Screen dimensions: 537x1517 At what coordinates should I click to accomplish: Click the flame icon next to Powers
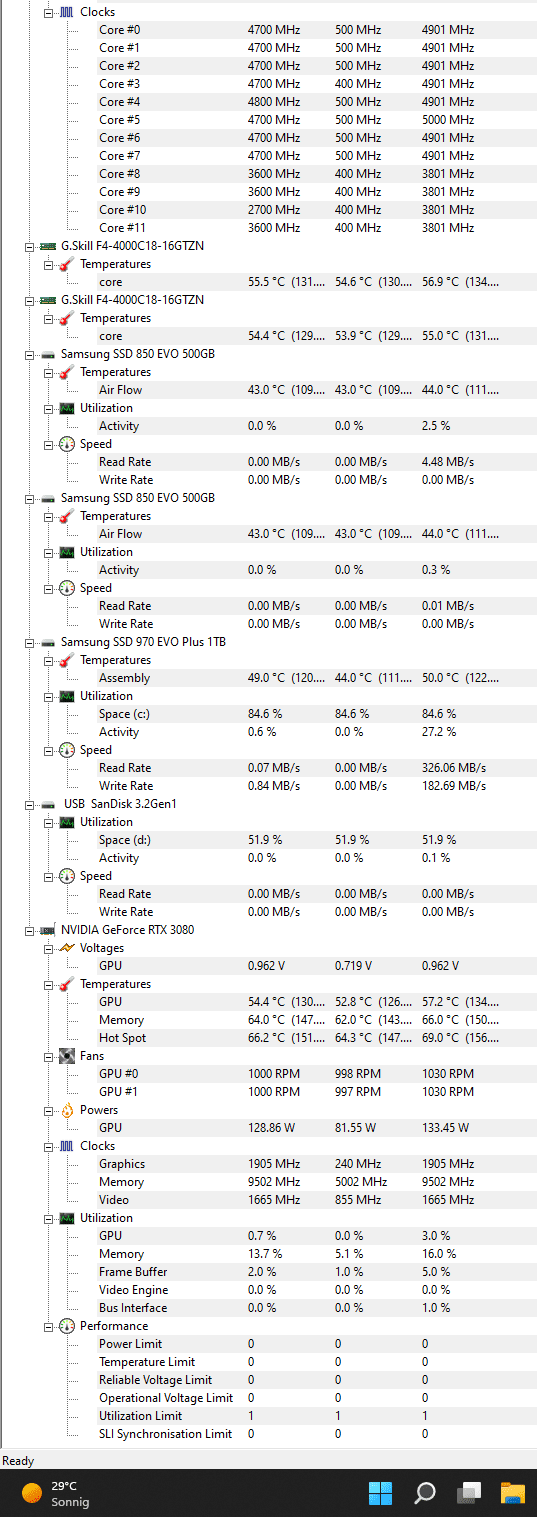tap(67, 1110)
